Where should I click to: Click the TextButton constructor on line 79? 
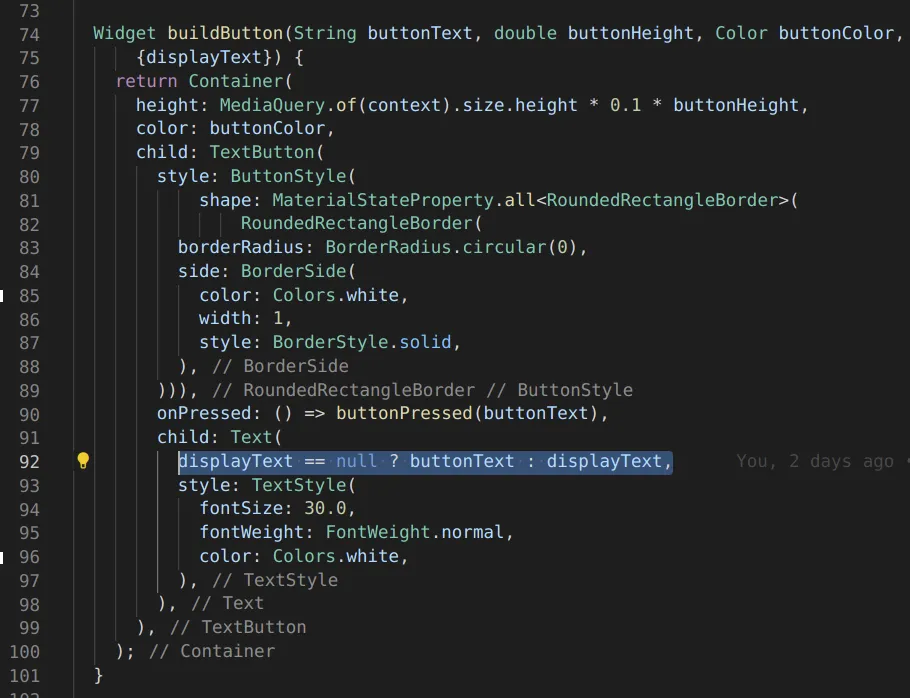click(x=262, y=152)
